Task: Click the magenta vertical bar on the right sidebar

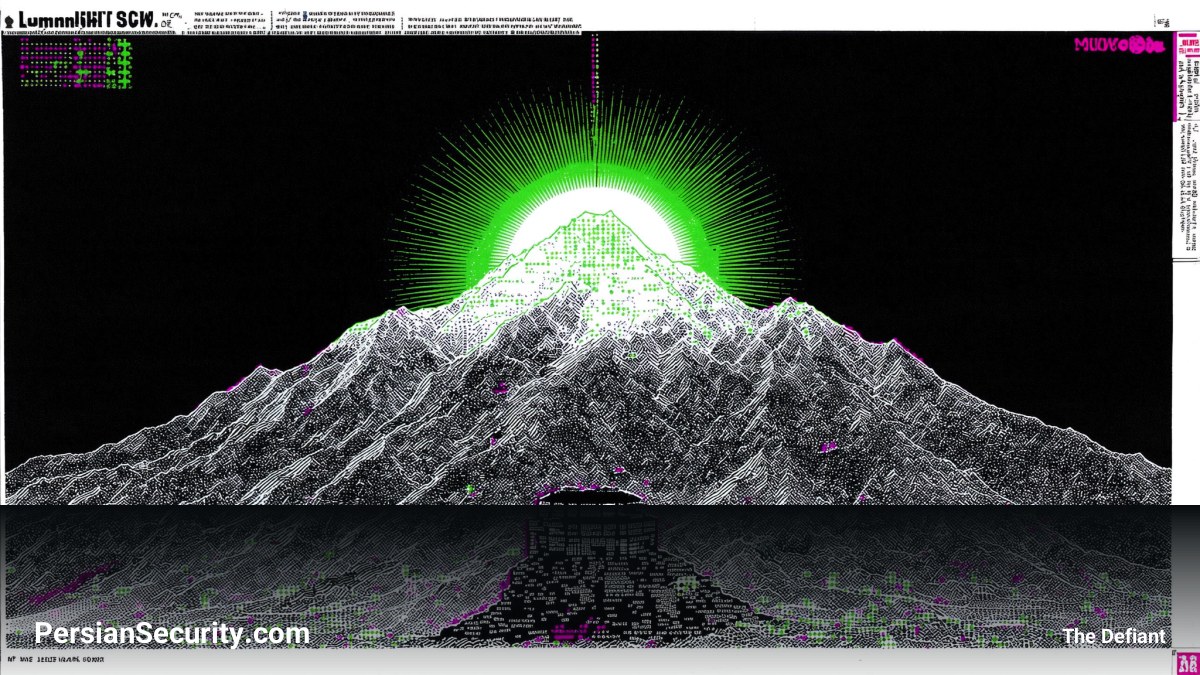Action: [1176, 78]
